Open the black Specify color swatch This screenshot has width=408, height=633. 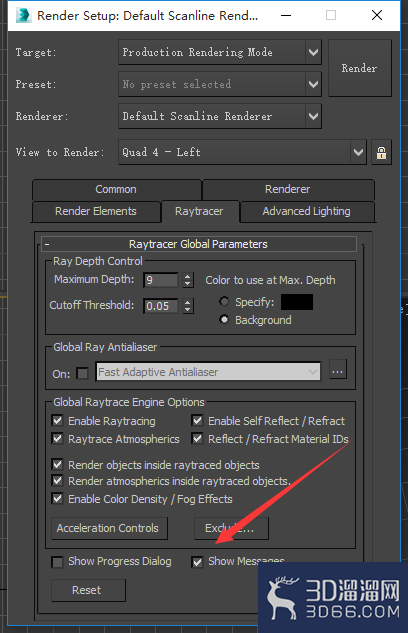pos(297,302)
